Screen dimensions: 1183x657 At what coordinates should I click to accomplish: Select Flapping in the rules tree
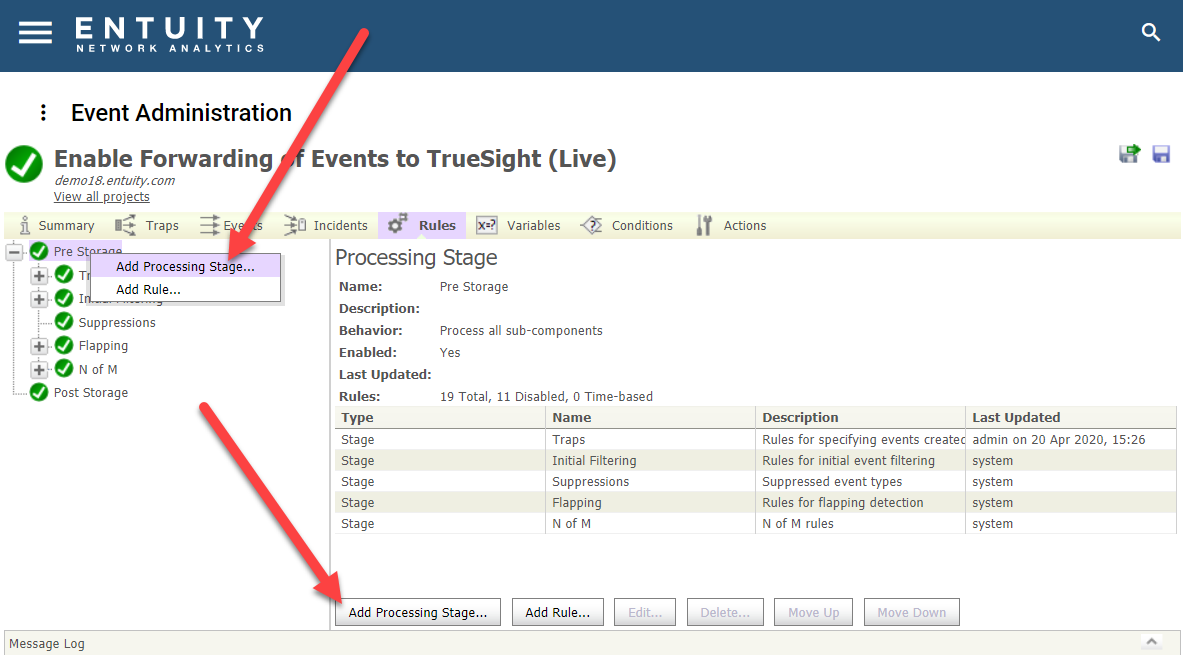pyautogui.click(x=103, y=346)
